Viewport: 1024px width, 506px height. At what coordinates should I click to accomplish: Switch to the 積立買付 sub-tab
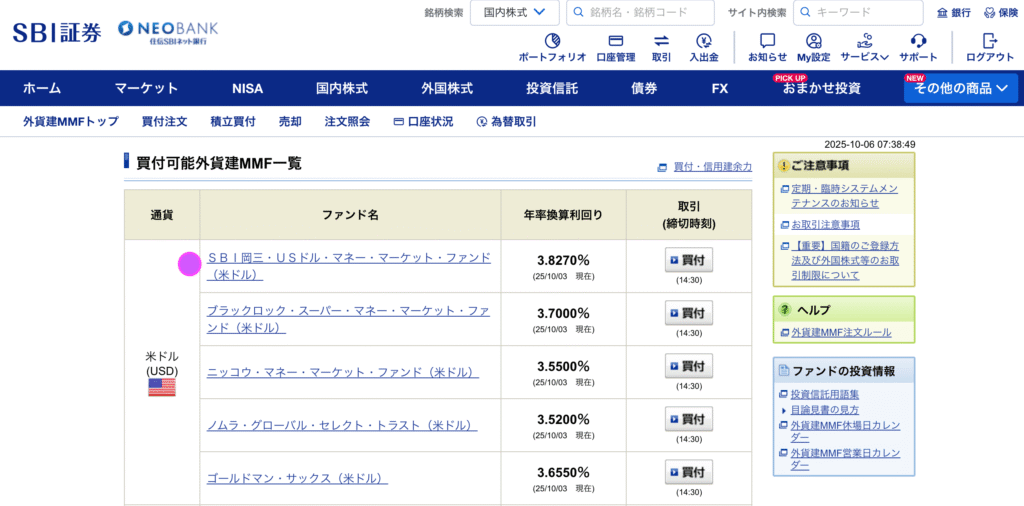tap(232, 121)
